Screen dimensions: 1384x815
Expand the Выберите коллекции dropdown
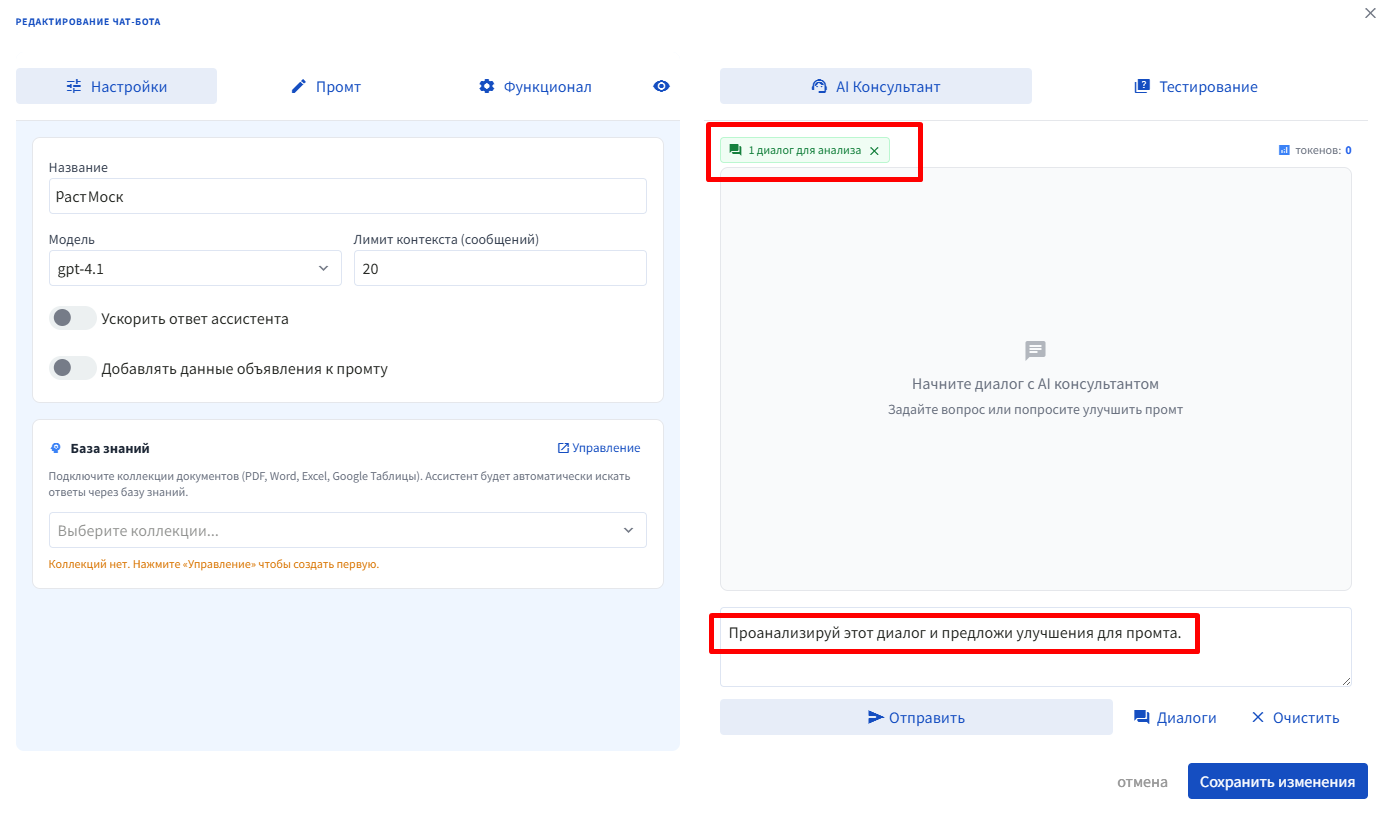348,530
